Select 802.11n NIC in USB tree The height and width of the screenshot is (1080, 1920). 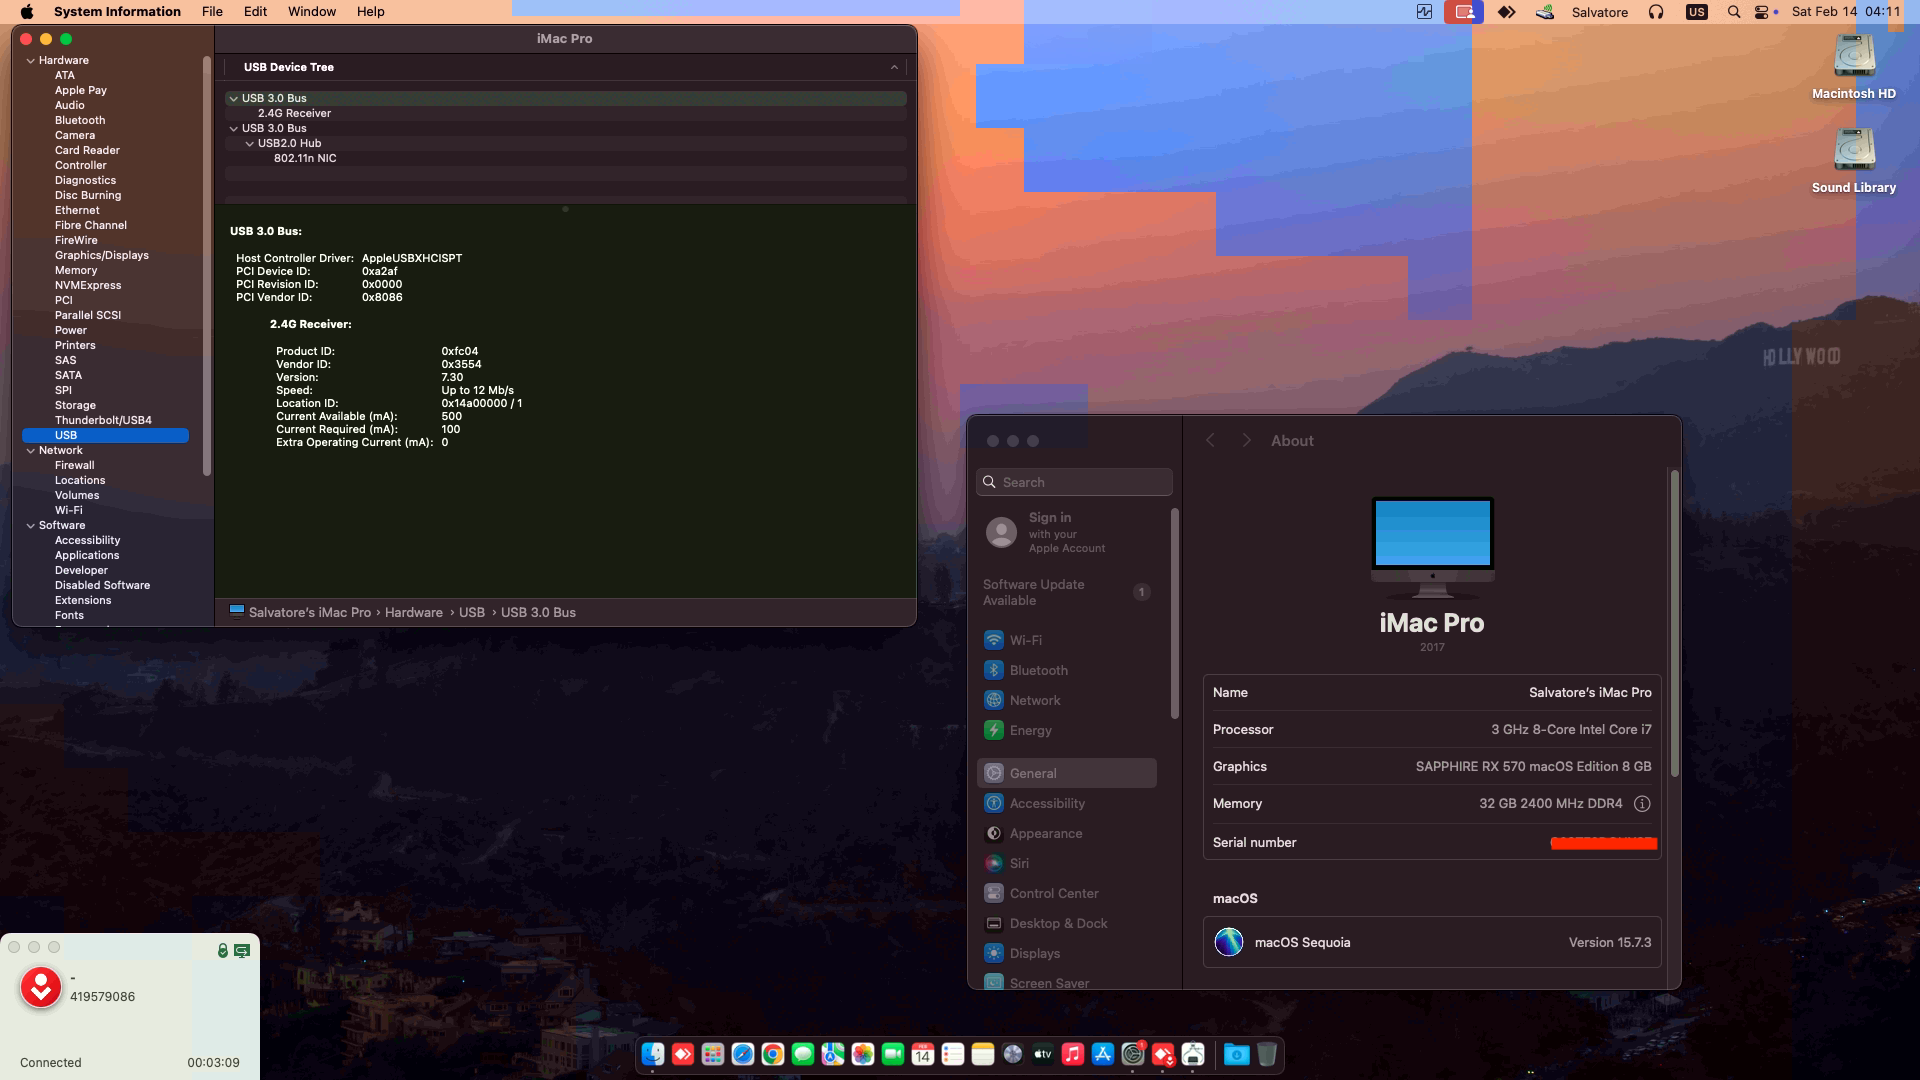tap(305, 159)
